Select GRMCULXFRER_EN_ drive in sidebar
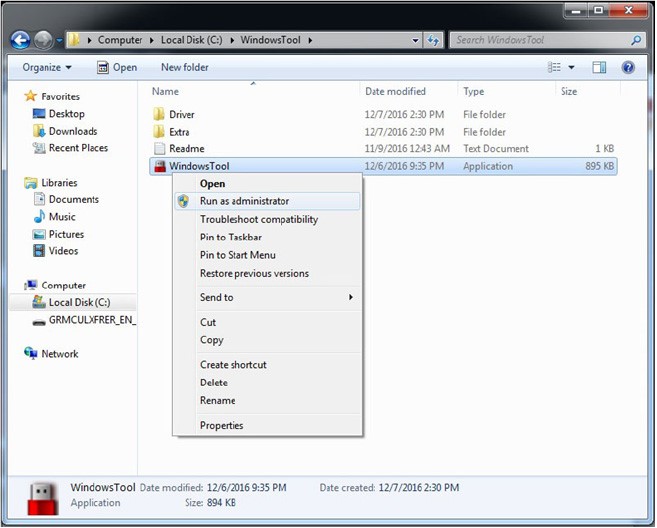This screenshot has height=528, width=657. click(x=84, y=321)
